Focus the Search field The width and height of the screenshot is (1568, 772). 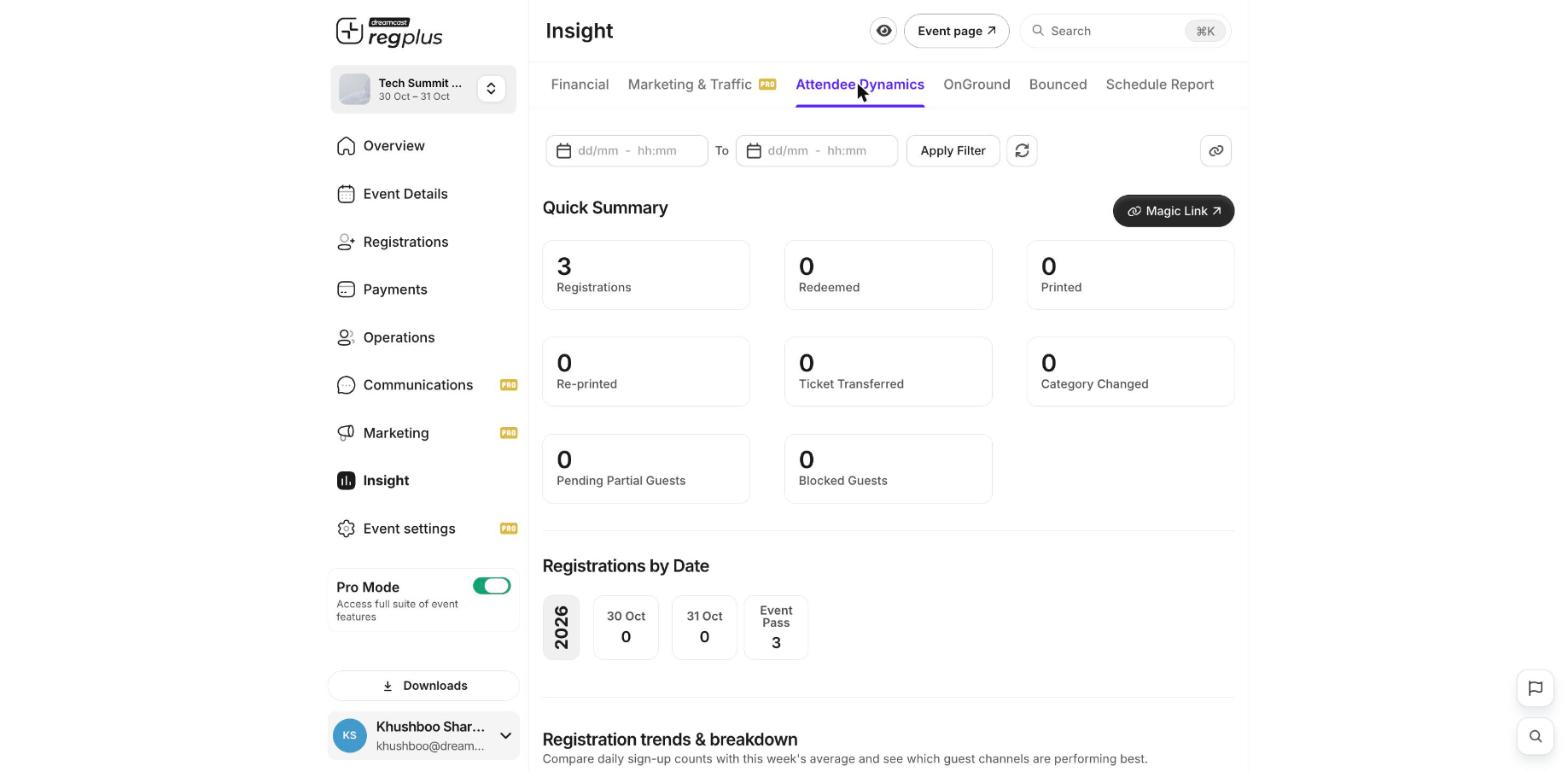tap(1126, 31)
